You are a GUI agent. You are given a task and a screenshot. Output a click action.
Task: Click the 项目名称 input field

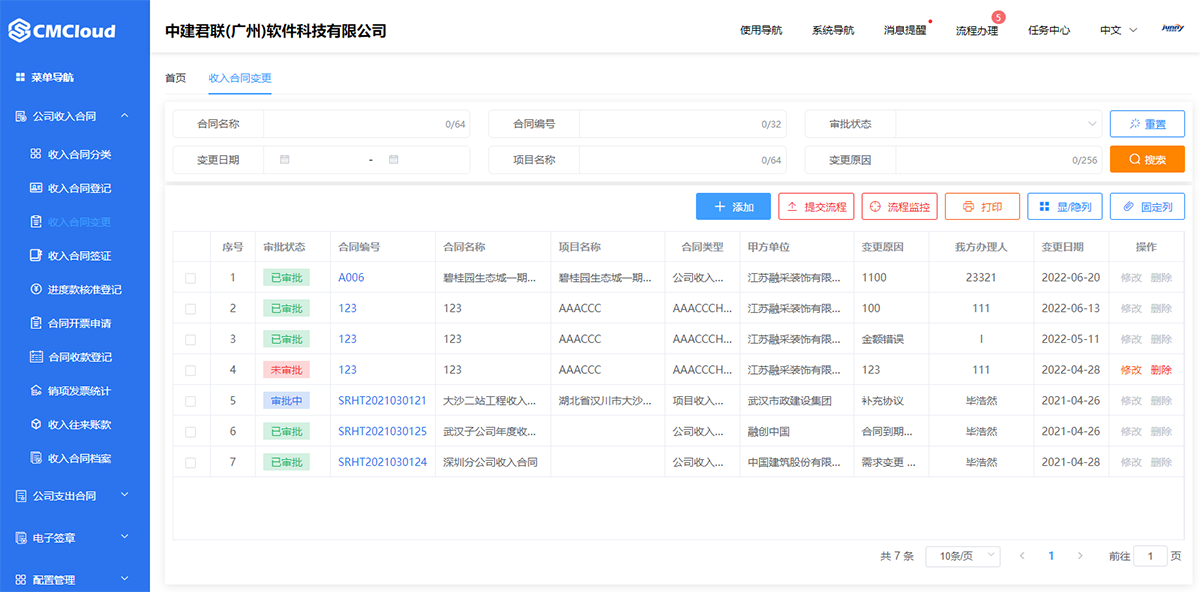682,159
